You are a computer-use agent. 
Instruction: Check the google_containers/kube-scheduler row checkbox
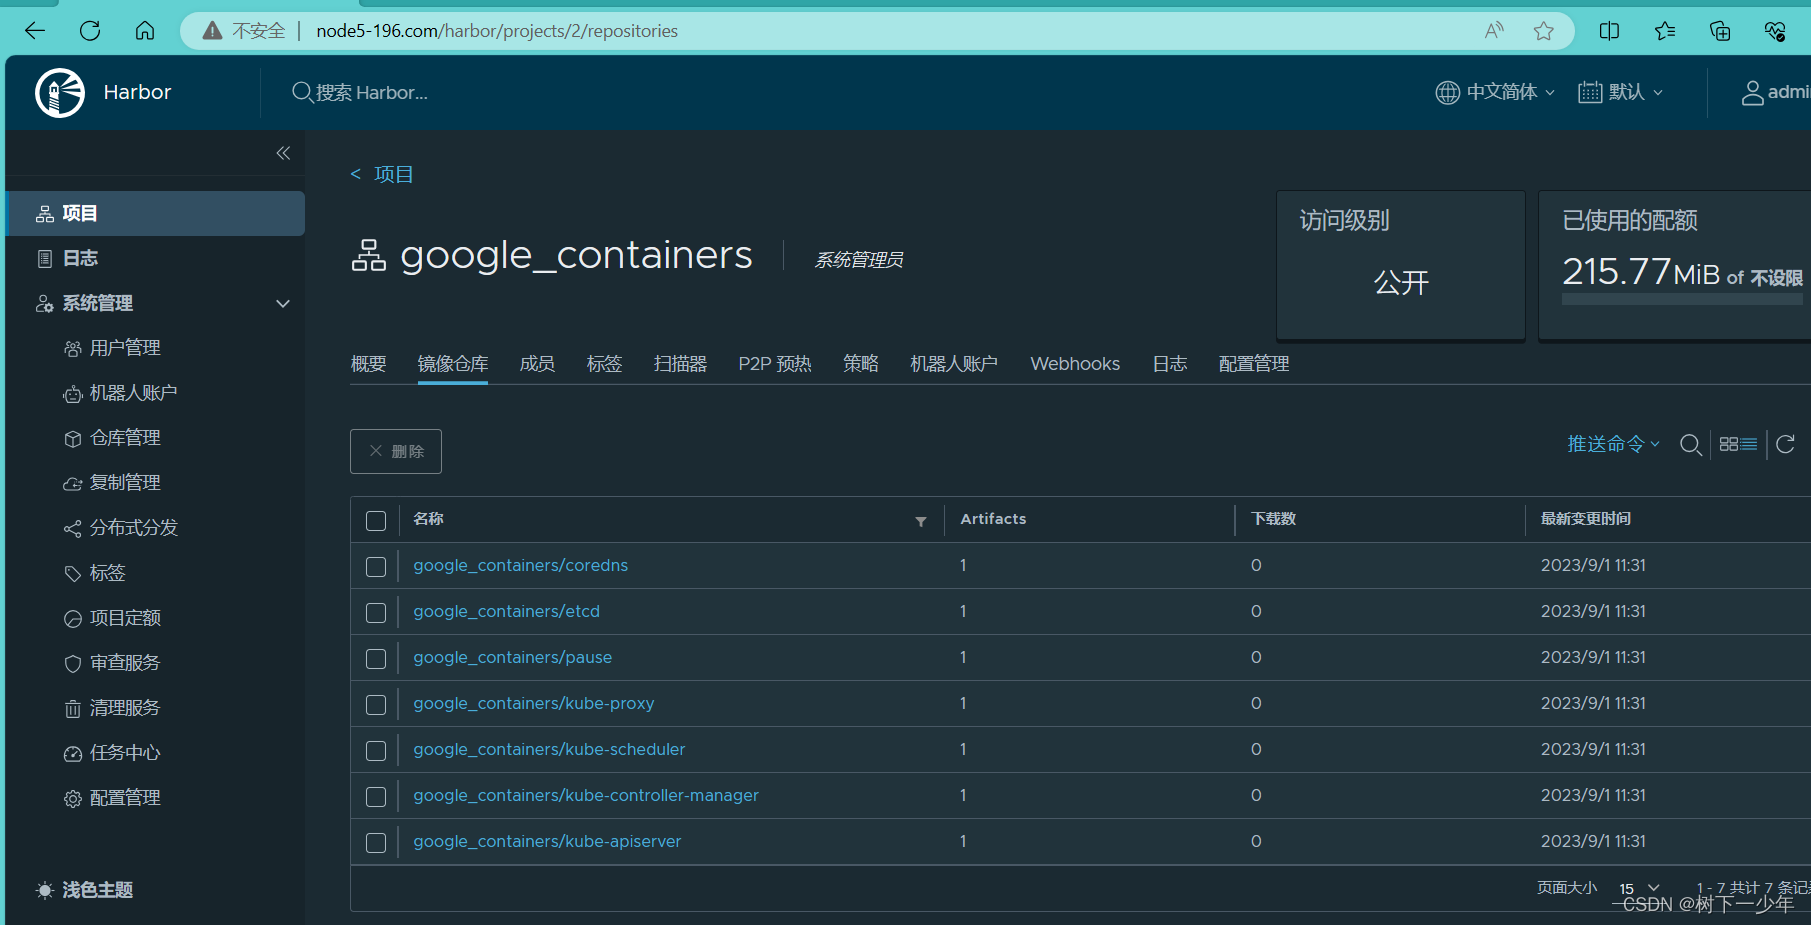tap(376, 751)
